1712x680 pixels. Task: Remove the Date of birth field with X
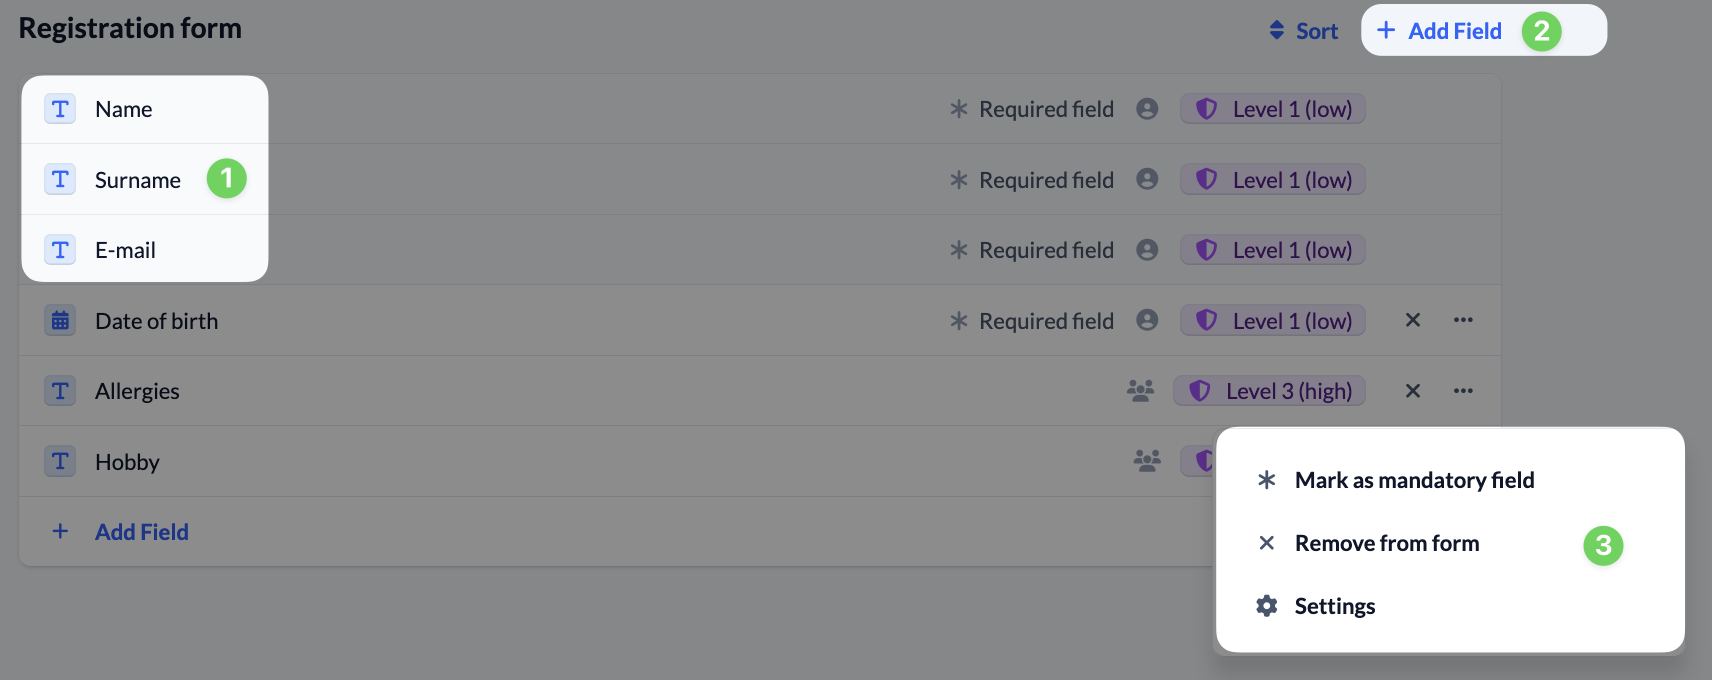coord(1412,320)
